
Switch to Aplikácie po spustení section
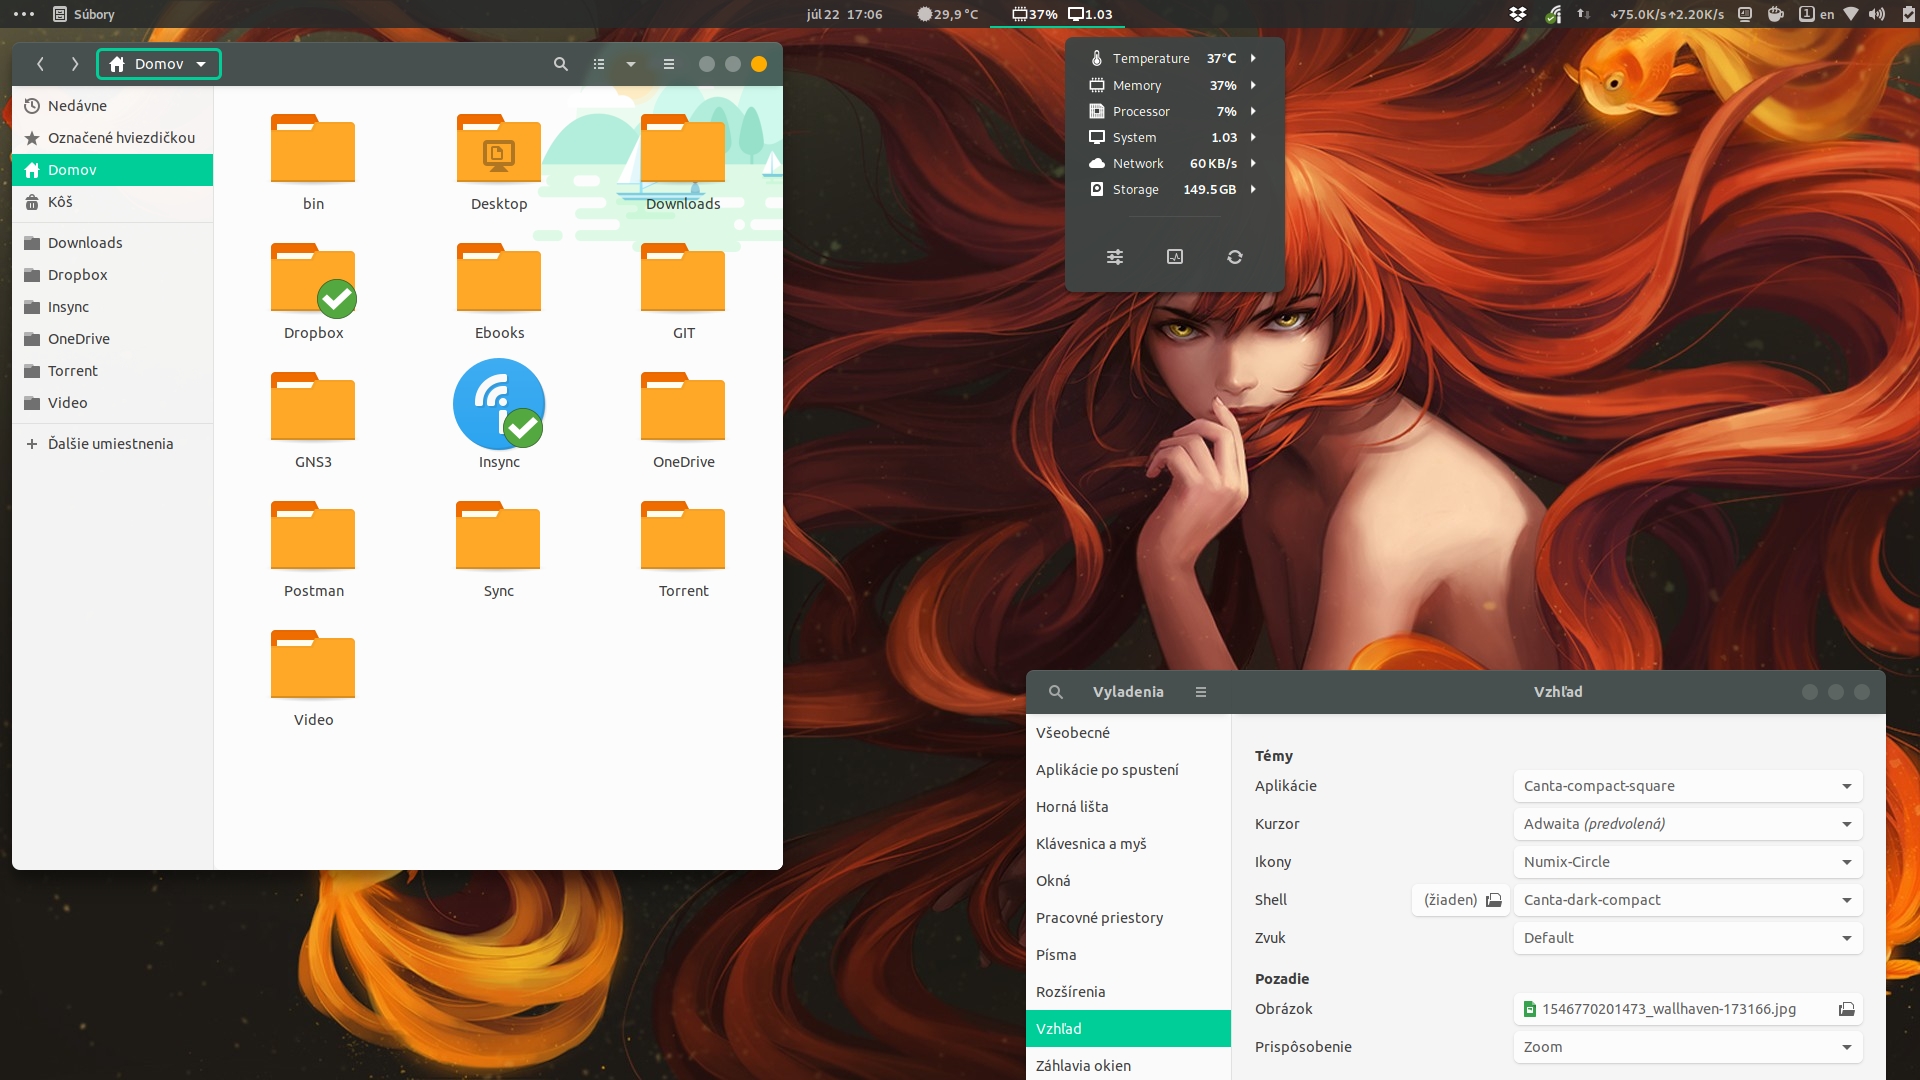click(1128, 770)
